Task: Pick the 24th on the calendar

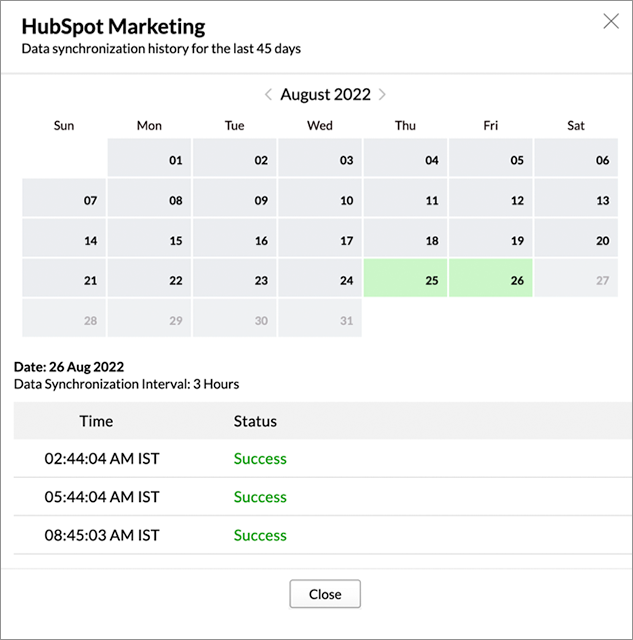Action: [x=320, y=278]
